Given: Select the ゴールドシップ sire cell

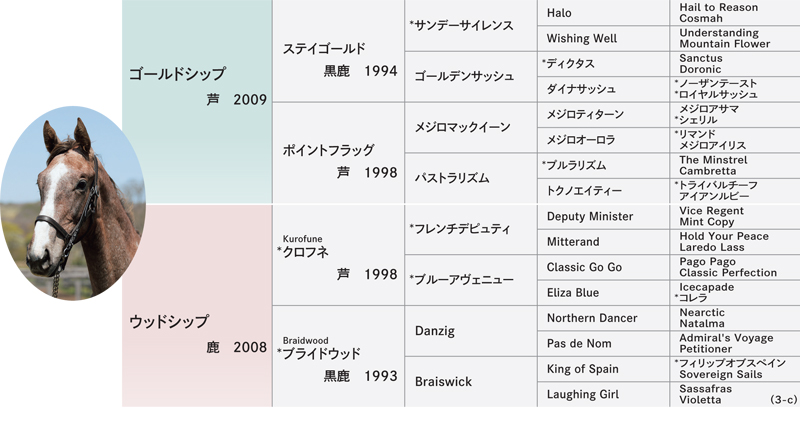Looking at the screenshot, I should point(197,102).
